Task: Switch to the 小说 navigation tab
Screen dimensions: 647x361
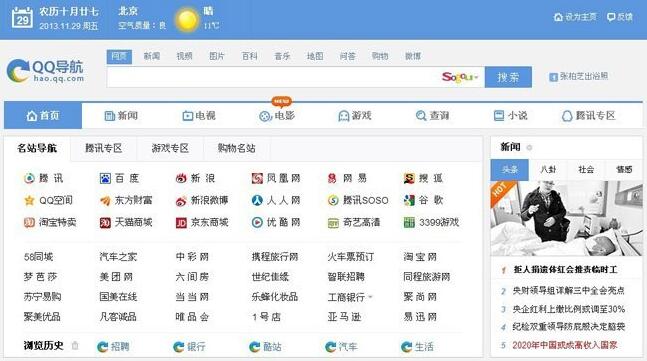Action: click(510, 116)
